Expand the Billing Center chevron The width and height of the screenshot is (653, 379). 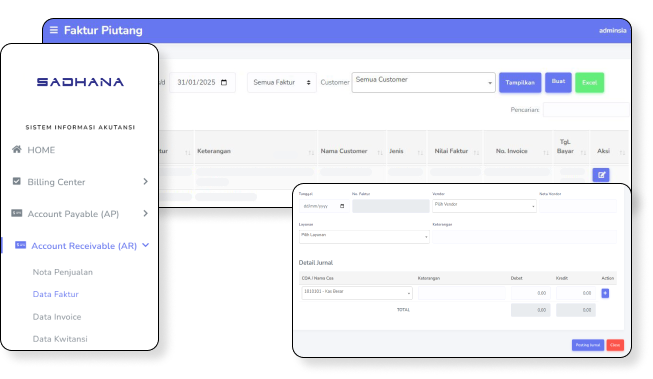(145, 182)
